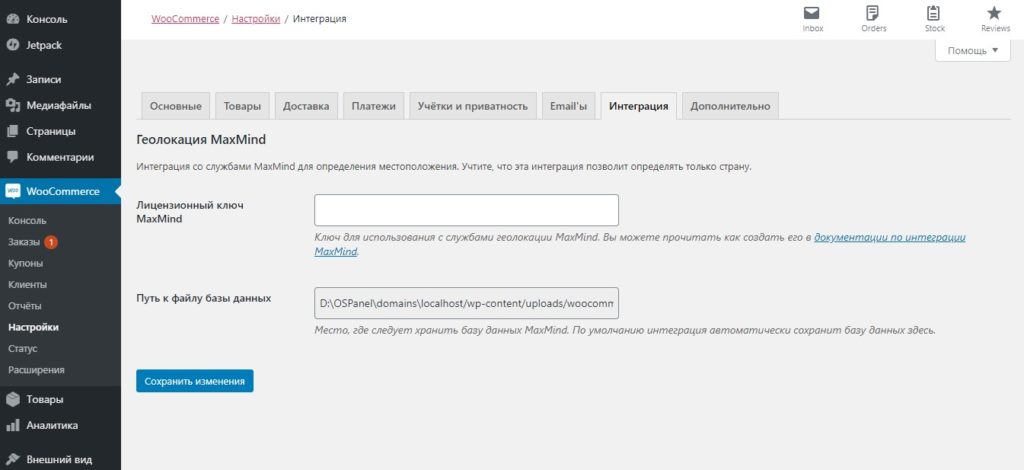The height and width of the screenshot is (470, 1024).
Task: Switch to the Дополнительно tab
Action: [x=730, y=106]
